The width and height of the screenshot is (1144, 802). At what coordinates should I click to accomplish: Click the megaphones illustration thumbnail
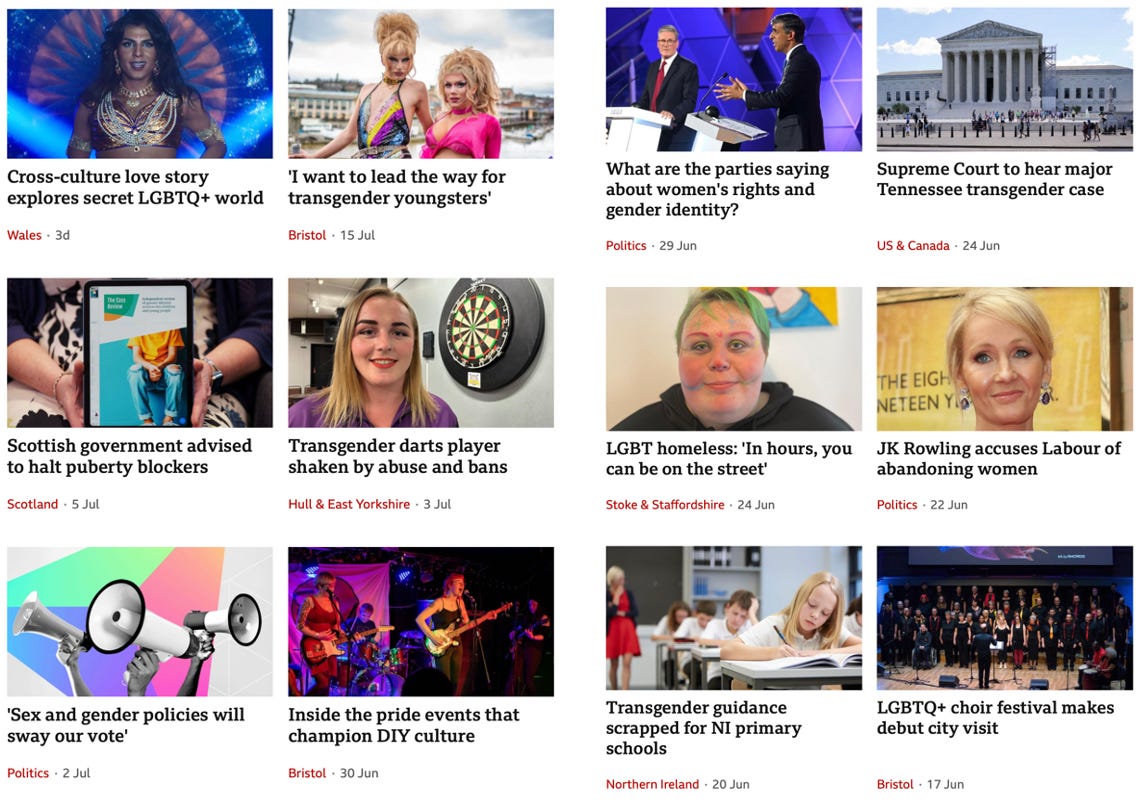click(x=140, y=621)
